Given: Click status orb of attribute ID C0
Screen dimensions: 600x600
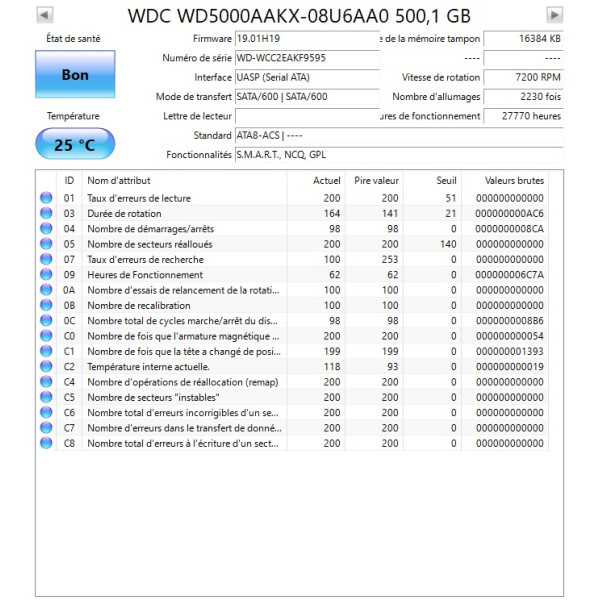Looking at the screenshot, I should 46,336.
